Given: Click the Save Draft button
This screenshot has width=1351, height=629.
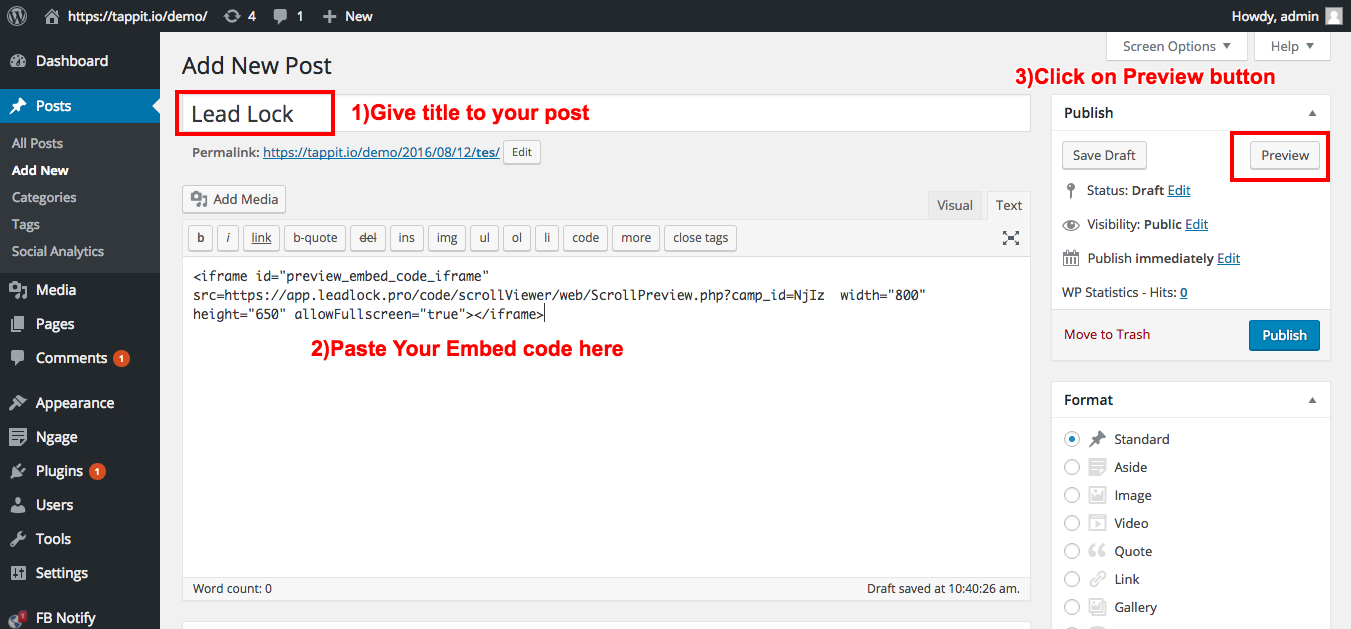Looking at the screenshot, I should tap(1104, 155).
